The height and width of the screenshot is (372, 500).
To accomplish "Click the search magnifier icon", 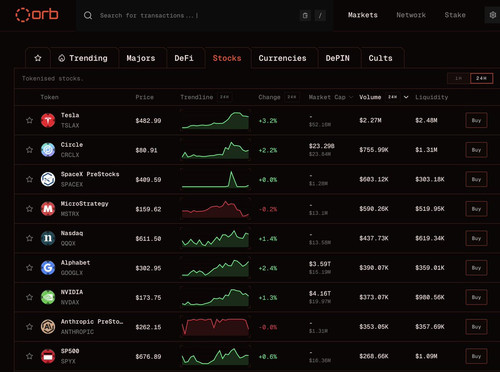I will [x=88, y=15].
